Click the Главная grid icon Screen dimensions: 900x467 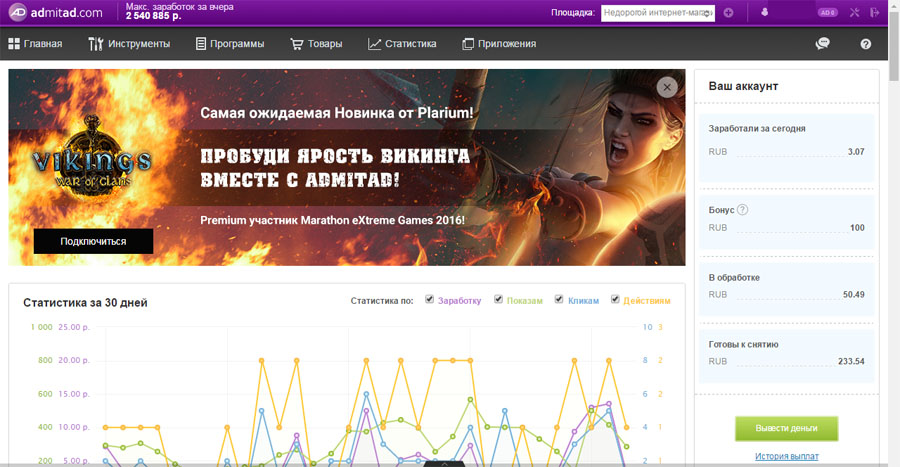pos(14,44)
